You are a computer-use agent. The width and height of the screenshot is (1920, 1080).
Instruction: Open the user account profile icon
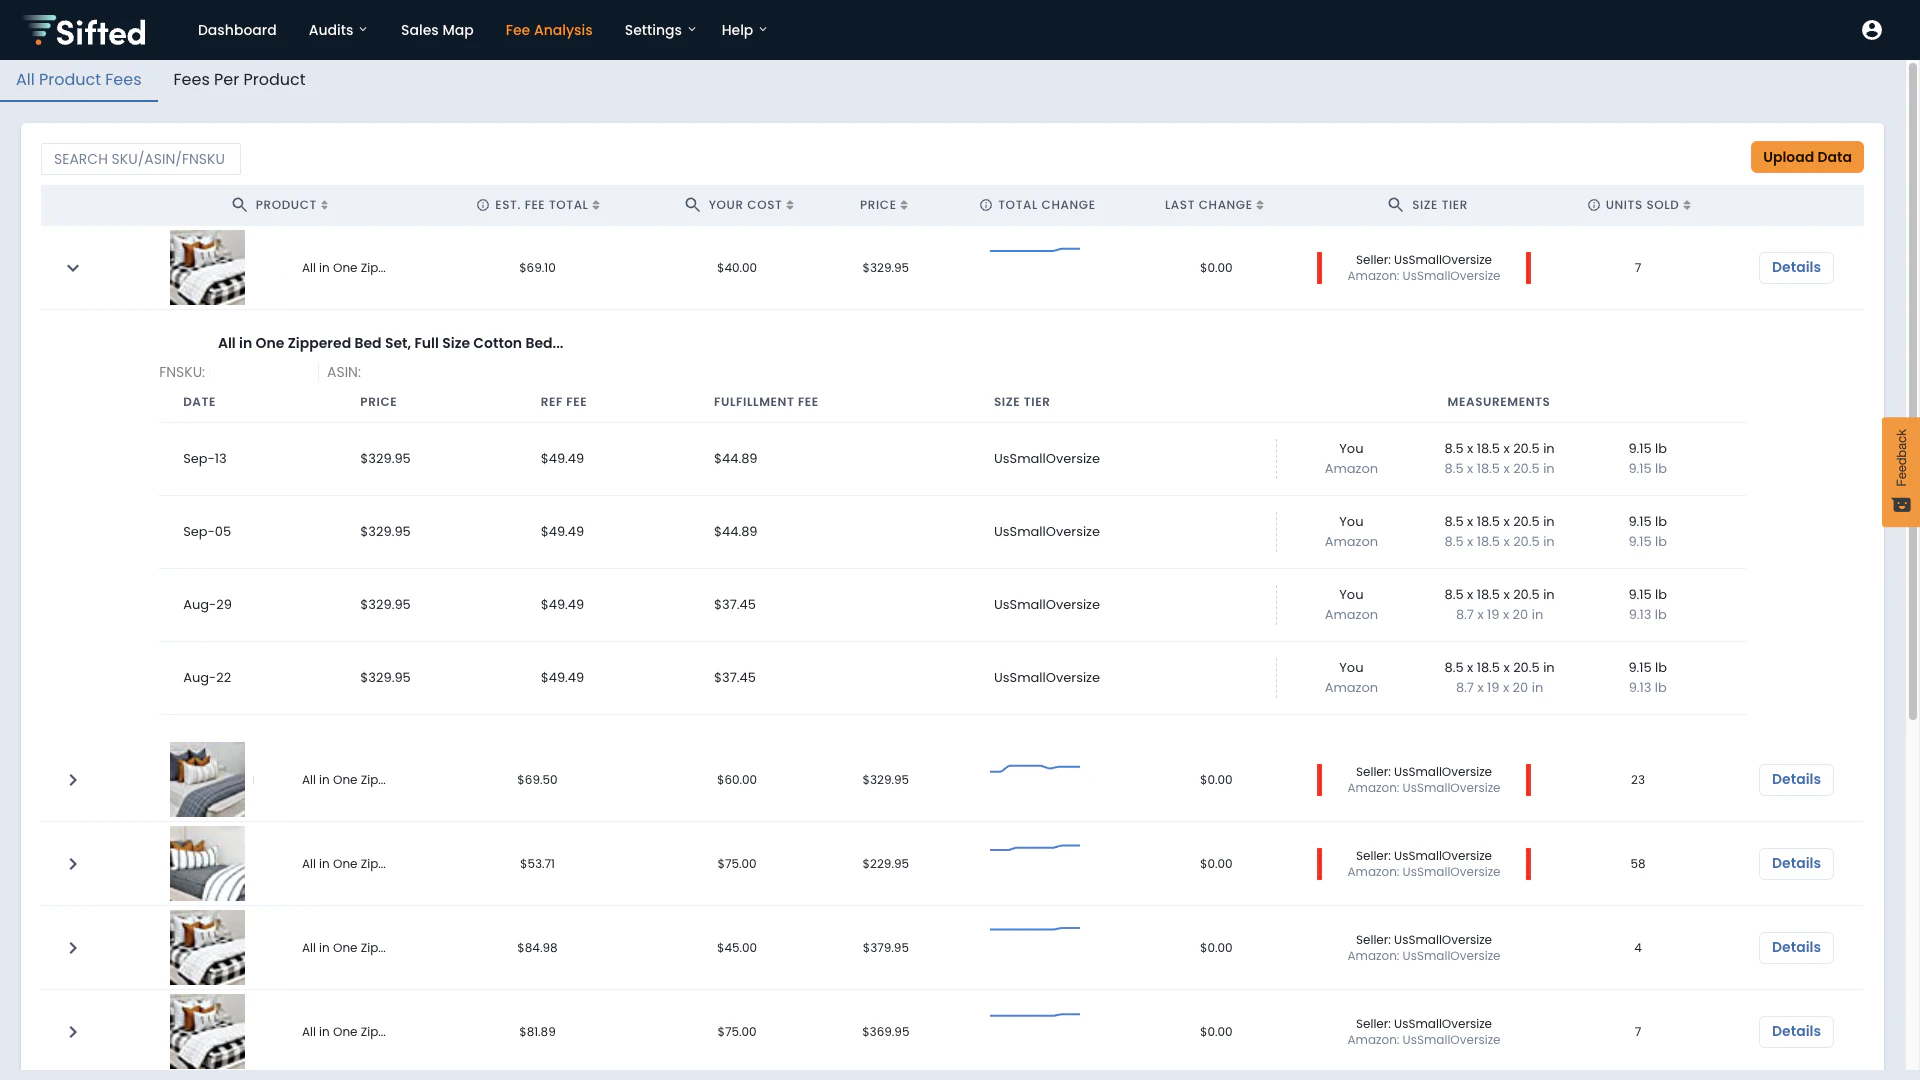tap(1871, 30)
